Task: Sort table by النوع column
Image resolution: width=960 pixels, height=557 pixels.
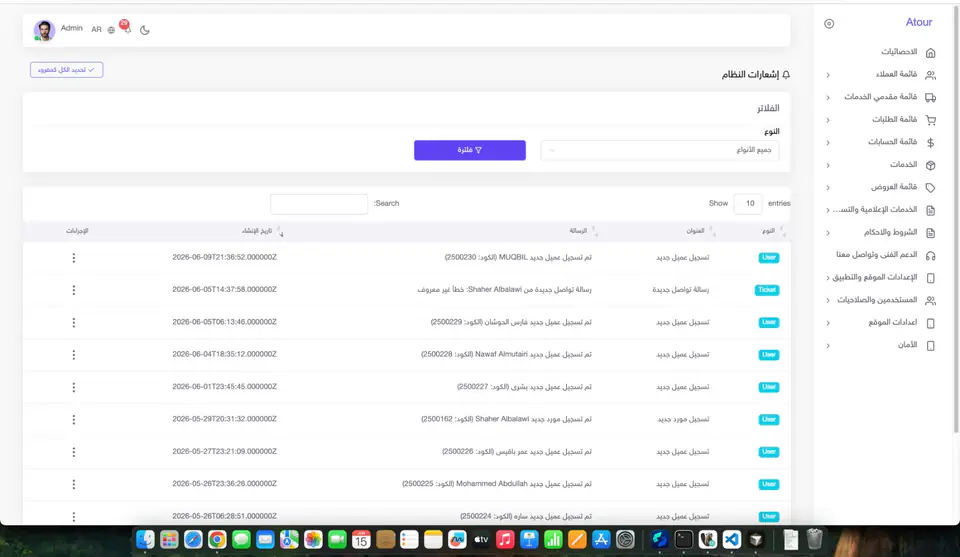Action: (x=768, y=231)
